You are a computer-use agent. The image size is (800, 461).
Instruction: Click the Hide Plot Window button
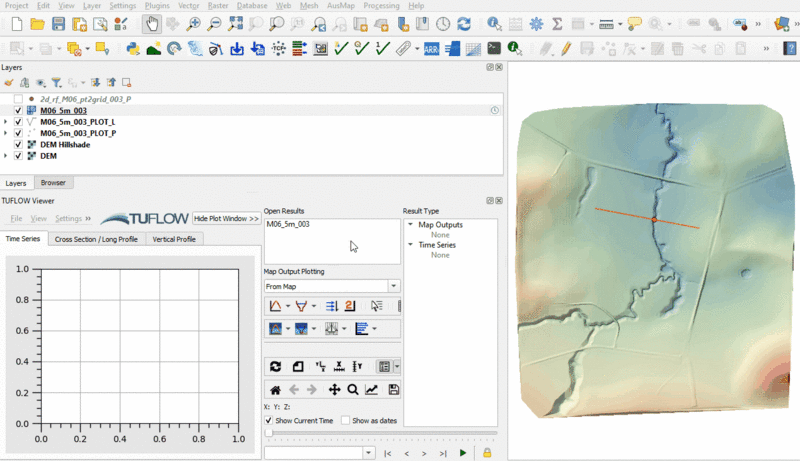(226, 218)
